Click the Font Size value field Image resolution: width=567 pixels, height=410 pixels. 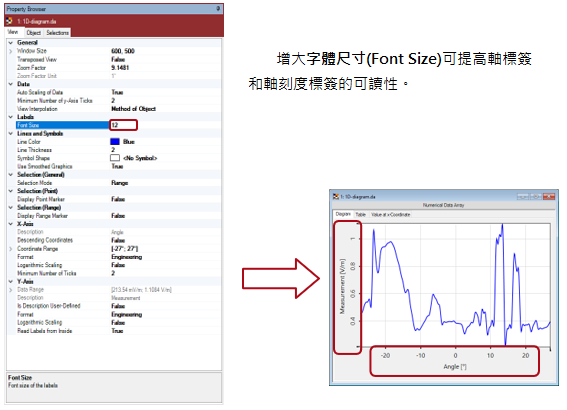tap(123, 125)
